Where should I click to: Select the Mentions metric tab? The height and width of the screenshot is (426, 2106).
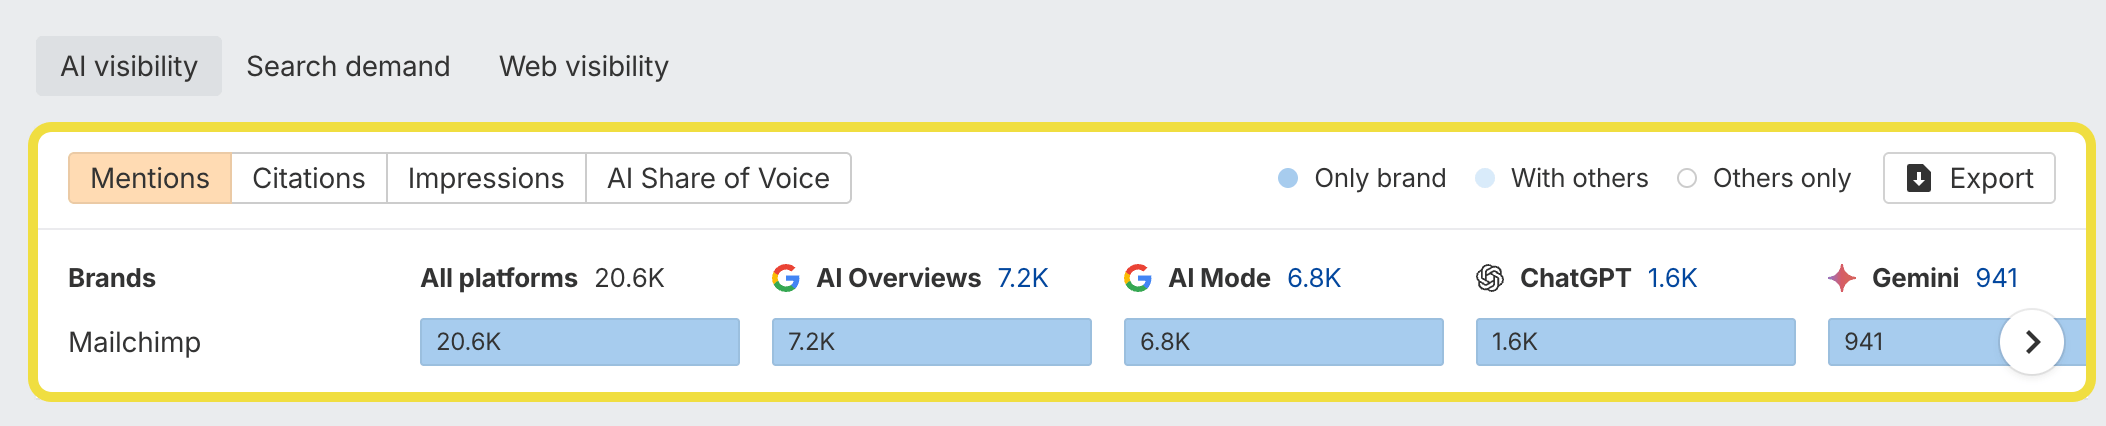[150, 178]
